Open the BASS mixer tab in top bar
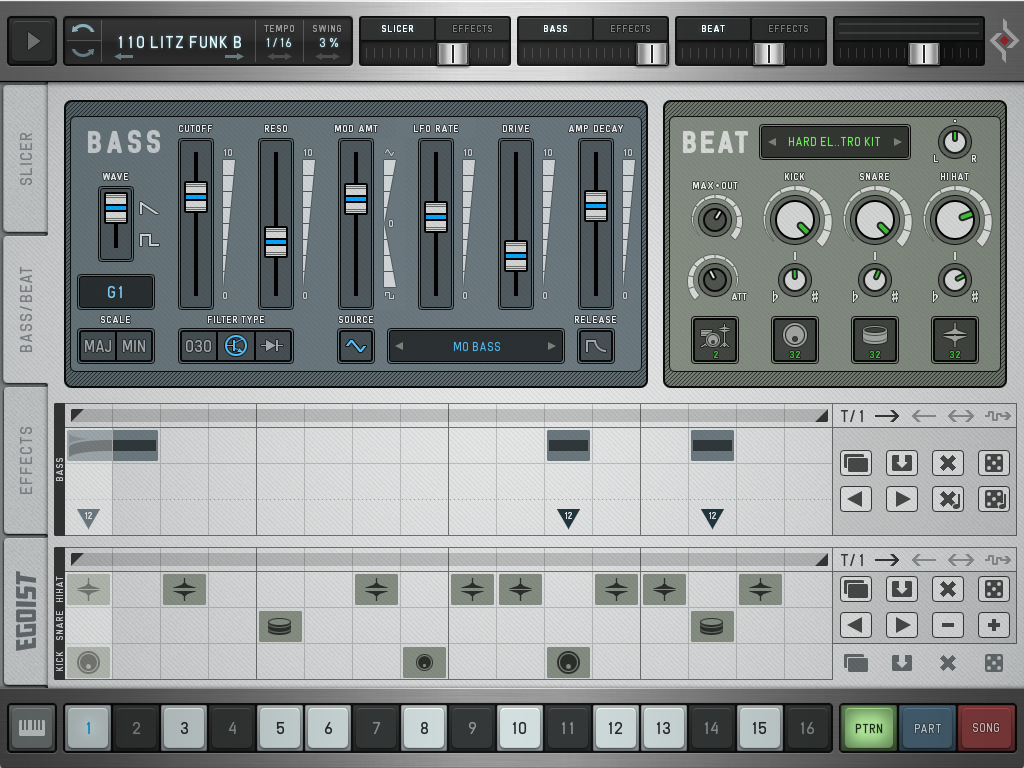The height and width of the screenshot is (768, 1024). [x=555, y=29]
